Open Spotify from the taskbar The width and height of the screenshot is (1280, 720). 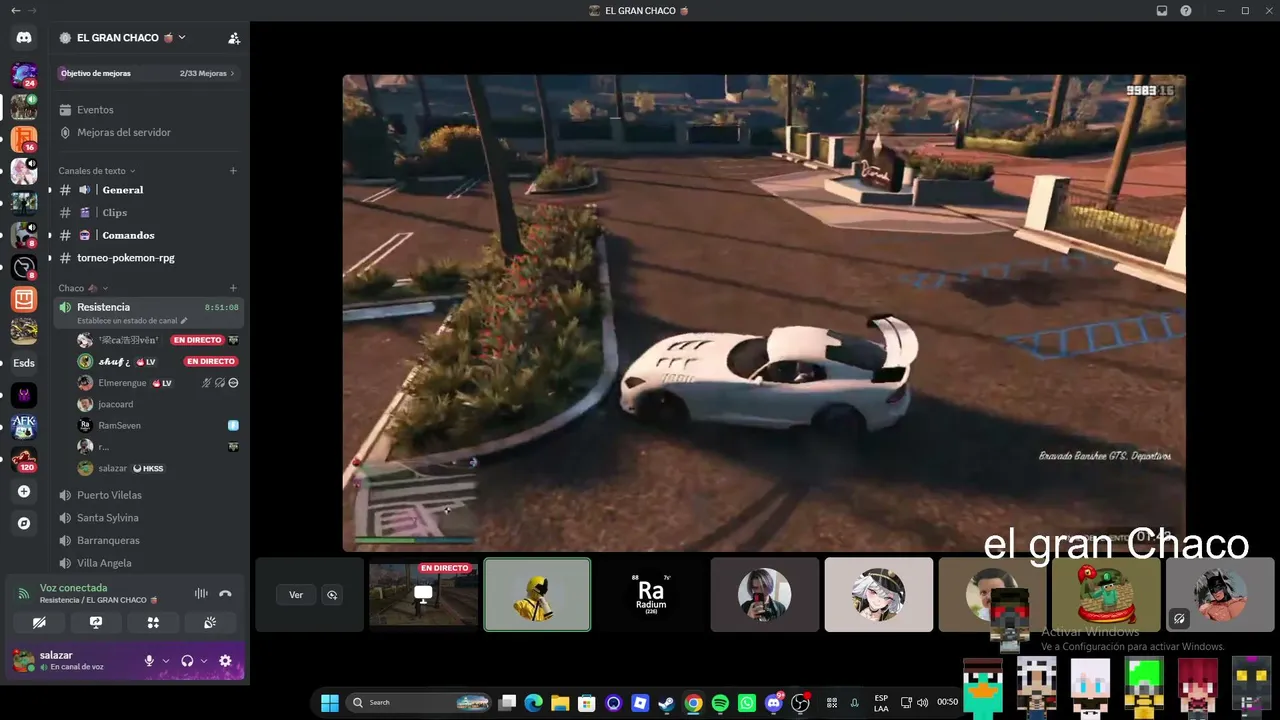point(720,703)
